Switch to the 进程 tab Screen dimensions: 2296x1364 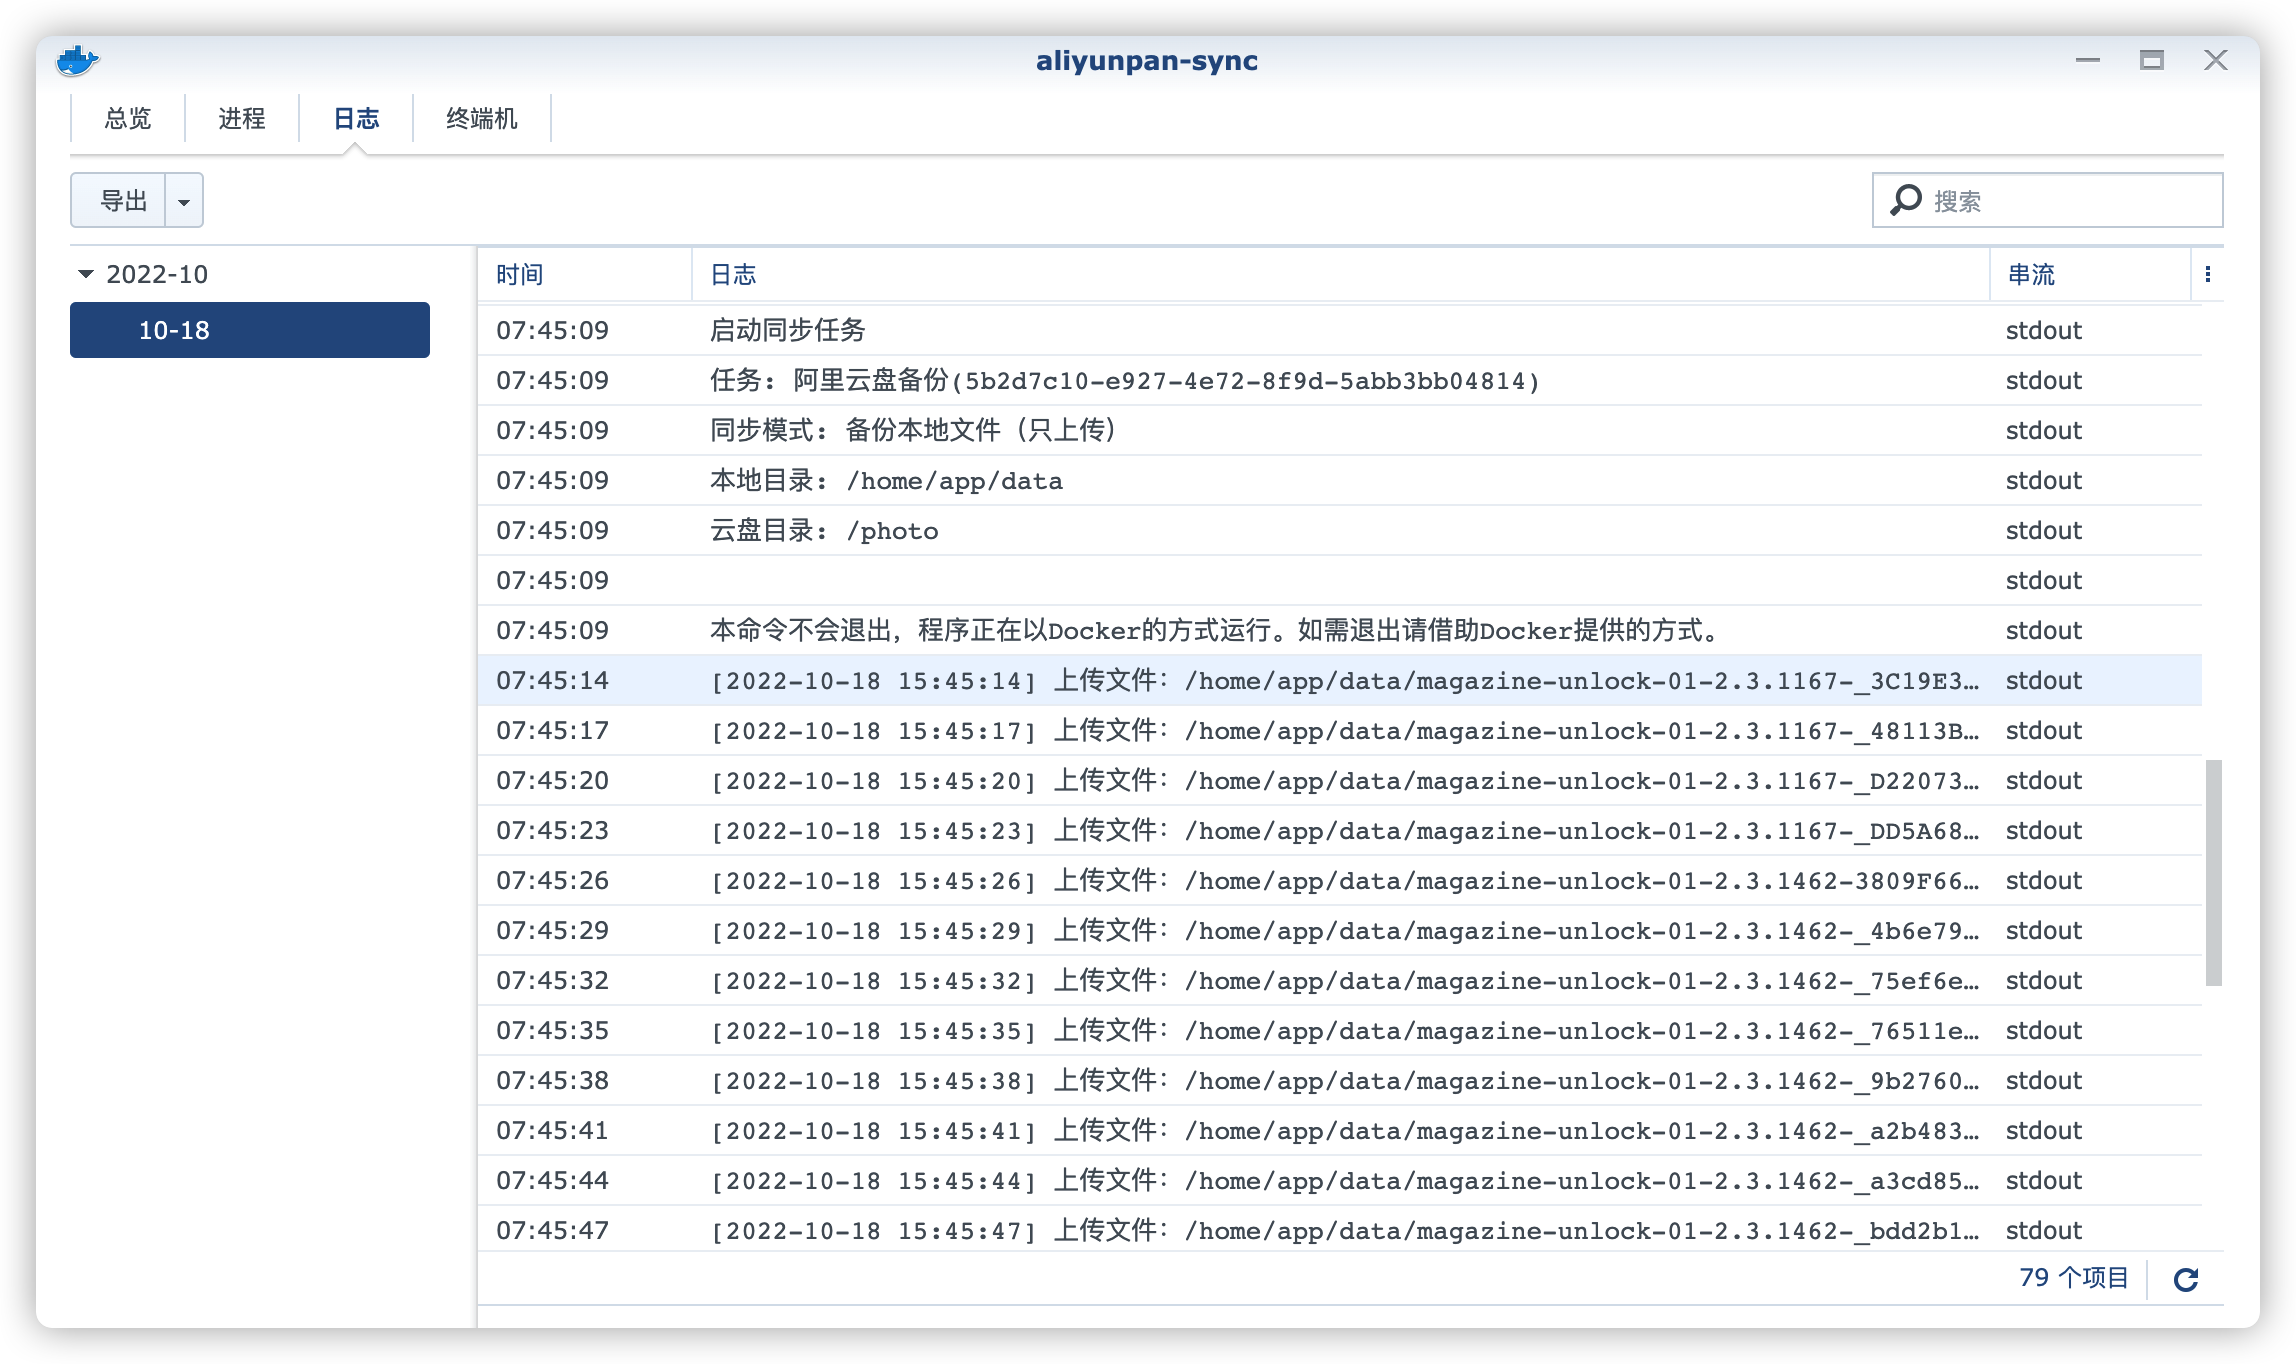coord(242,119)
